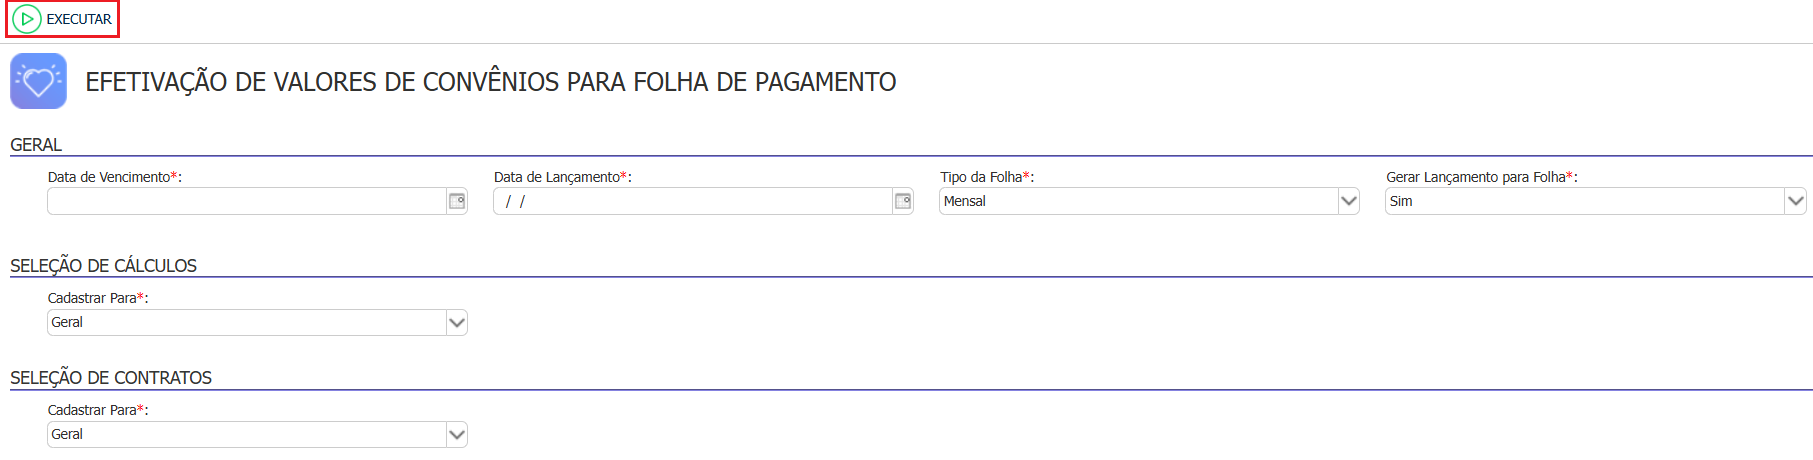Open Cadastrar Para arrow under Seleção de Cálculos
The height and width of the screenshot is (460, 1813).
tap(457, 322)
